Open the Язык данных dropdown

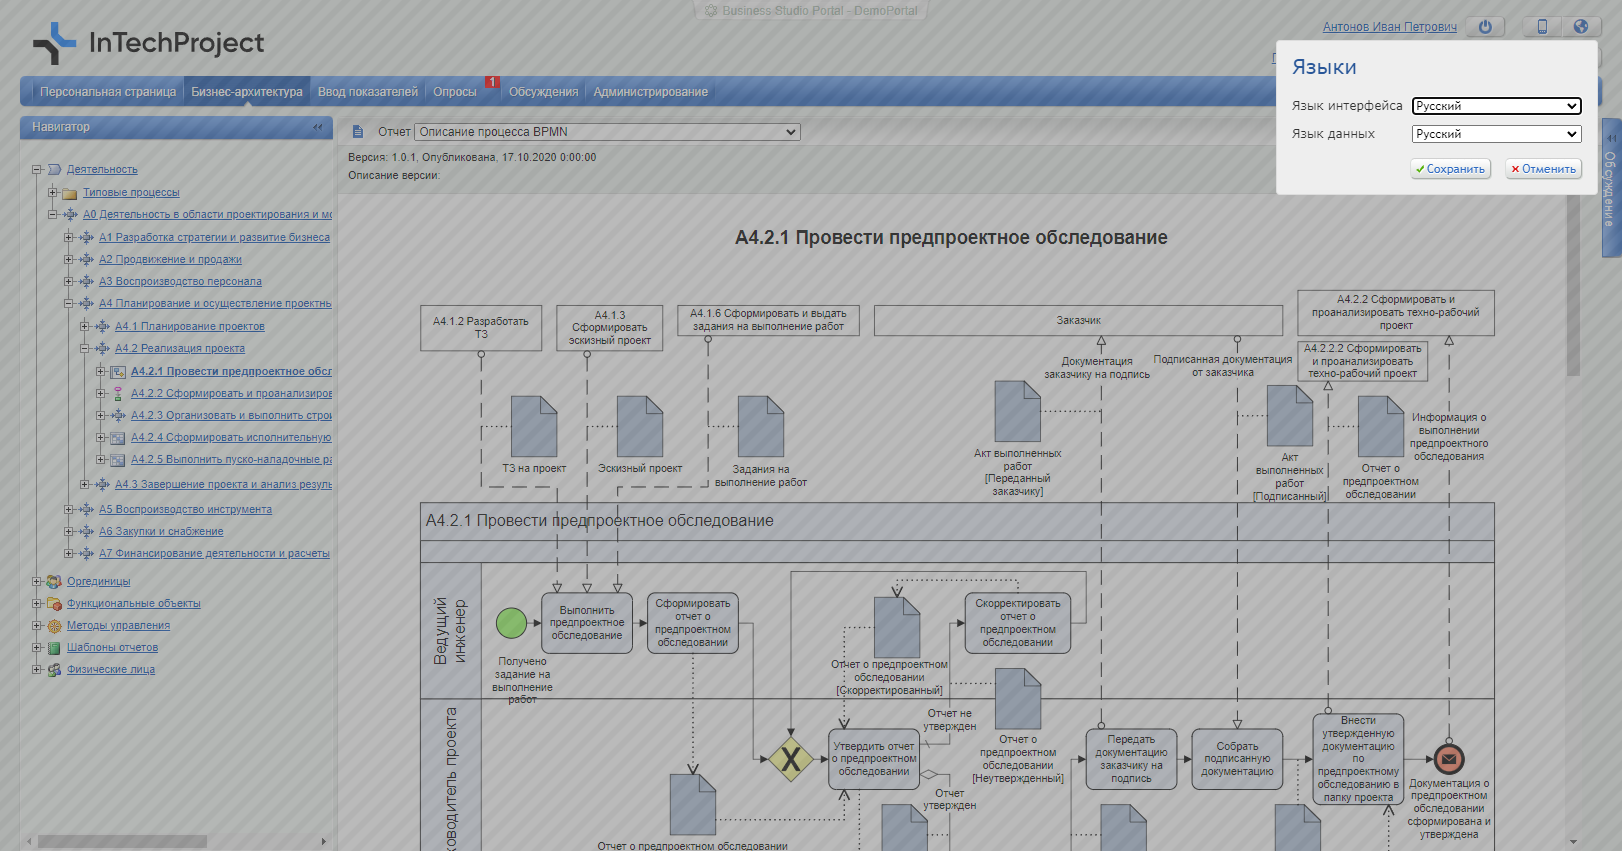tap(1496, 134)
